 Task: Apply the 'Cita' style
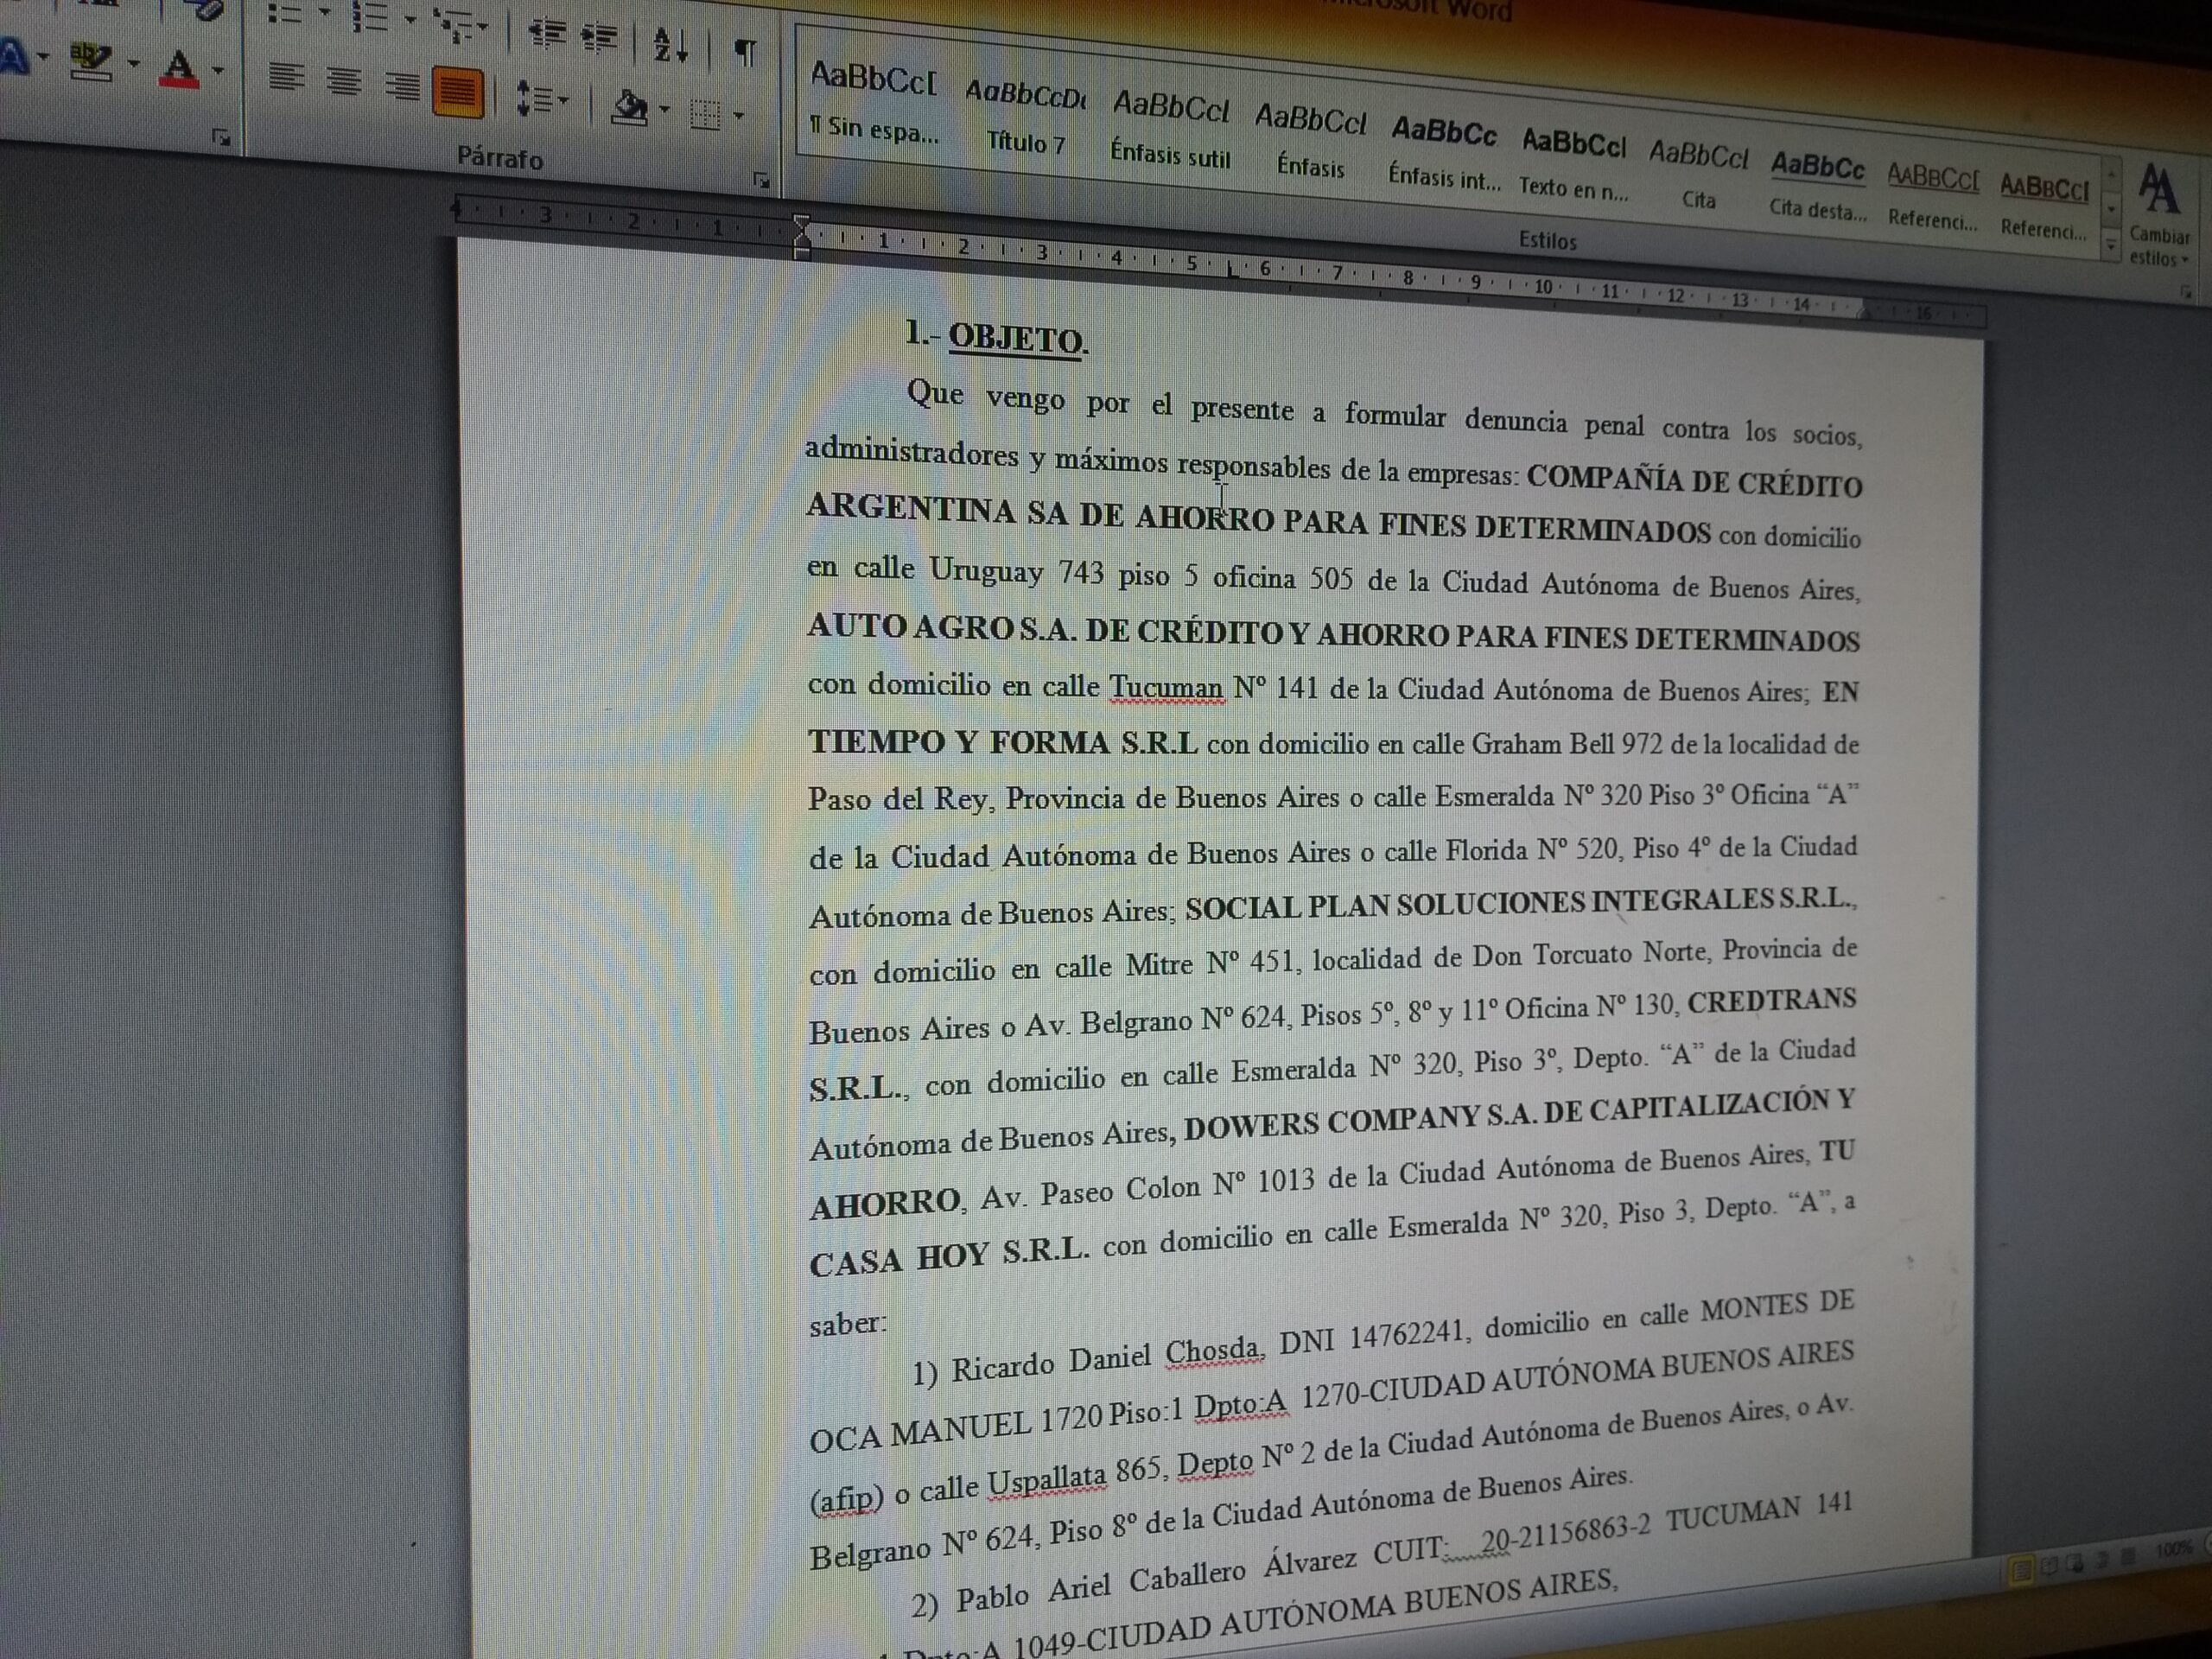coord(1698,174)
